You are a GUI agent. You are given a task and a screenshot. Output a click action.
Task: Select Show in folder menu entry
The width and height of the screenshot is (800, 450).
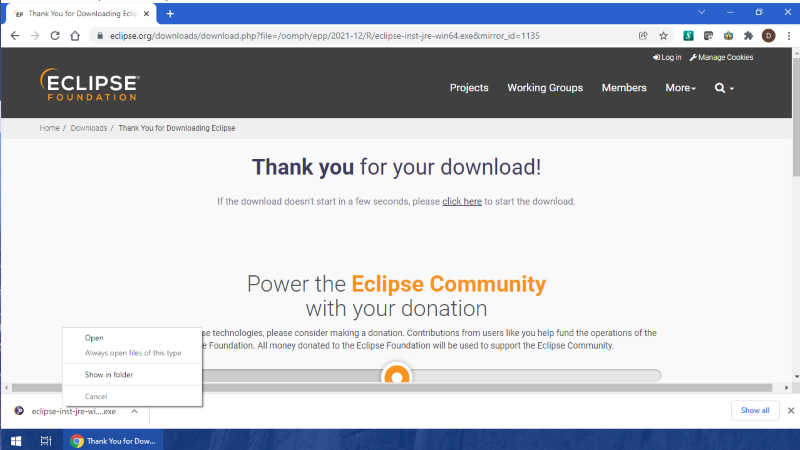(x=132, y=374)
